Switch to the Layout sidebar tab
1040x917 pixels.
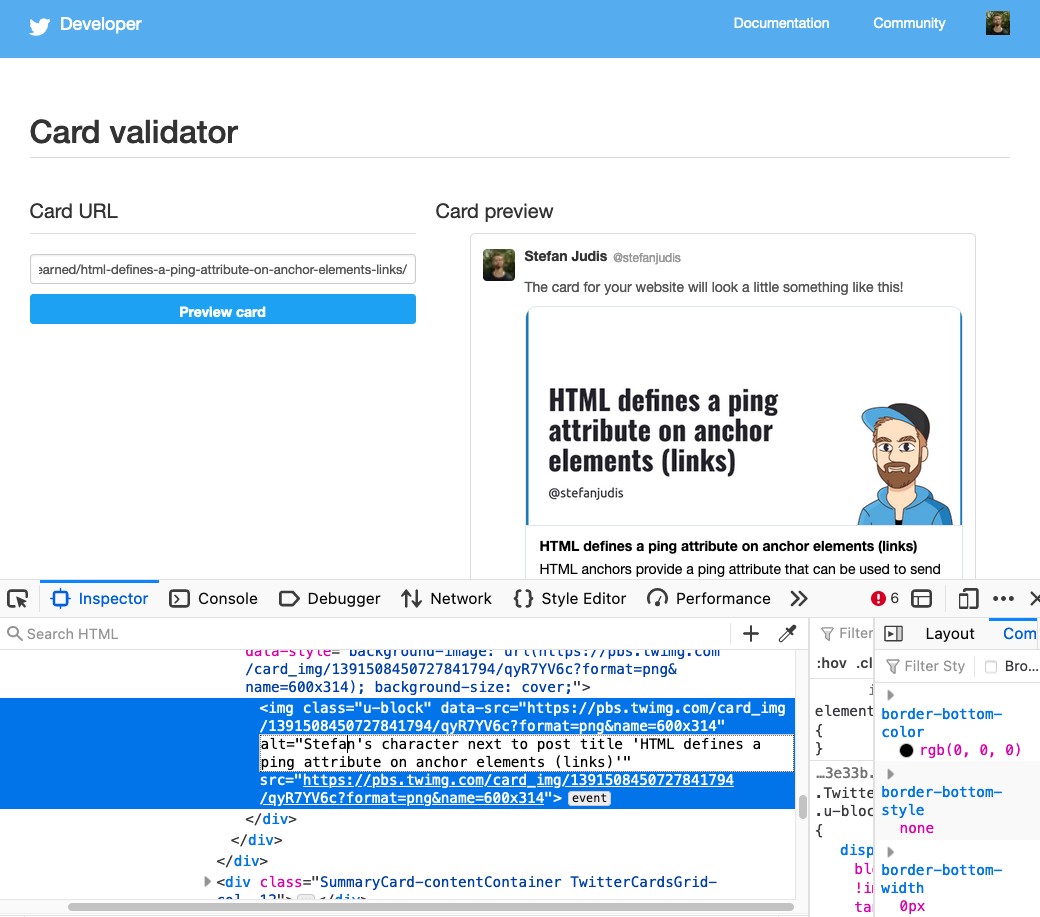pyautogui.click(x=949, y=634)
